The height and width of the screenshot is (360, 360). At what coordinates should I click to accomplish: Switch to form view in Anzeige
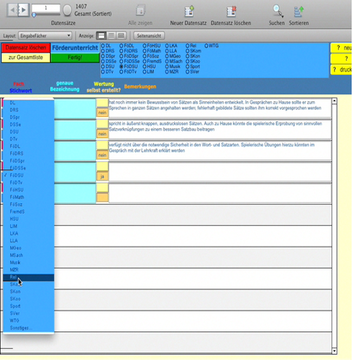click(101, 35)
